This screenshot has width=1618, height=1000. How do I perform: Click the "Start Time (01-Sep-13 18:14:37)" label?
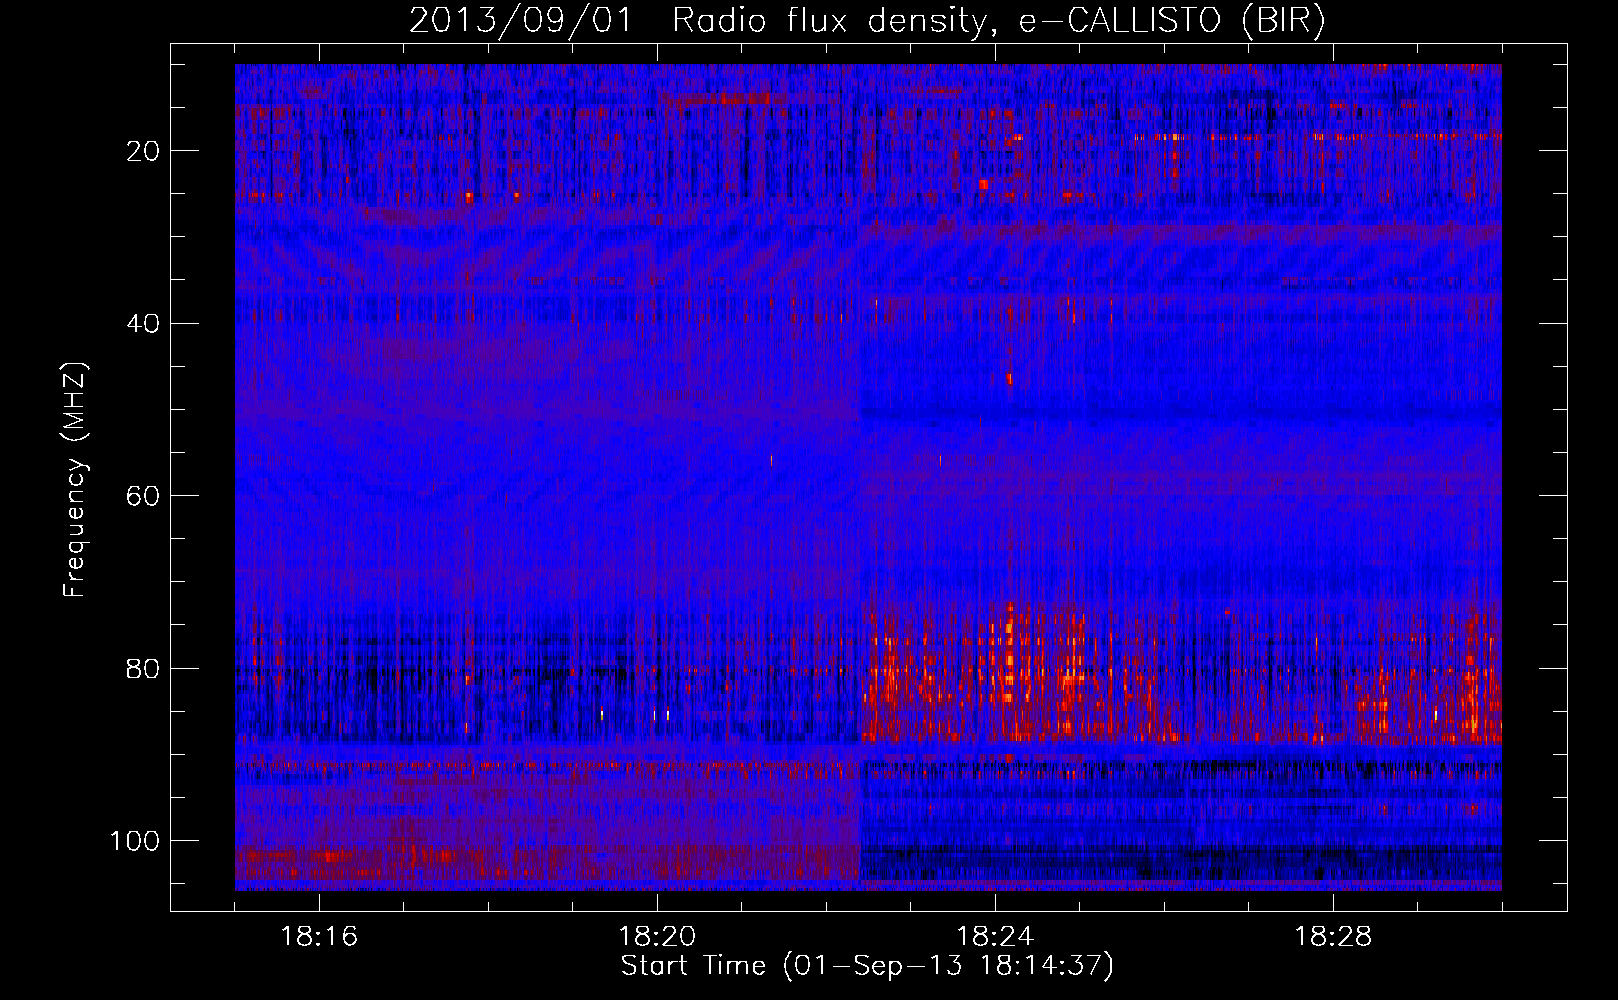[x=867, y=966]
